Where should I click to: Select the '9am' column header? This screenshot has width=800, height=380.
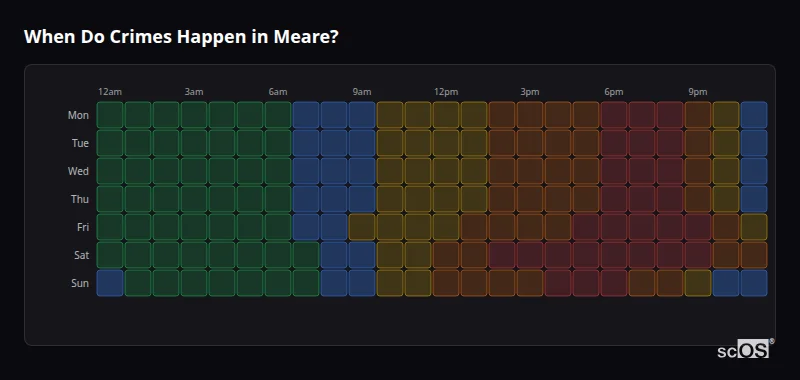coord(362,92)
